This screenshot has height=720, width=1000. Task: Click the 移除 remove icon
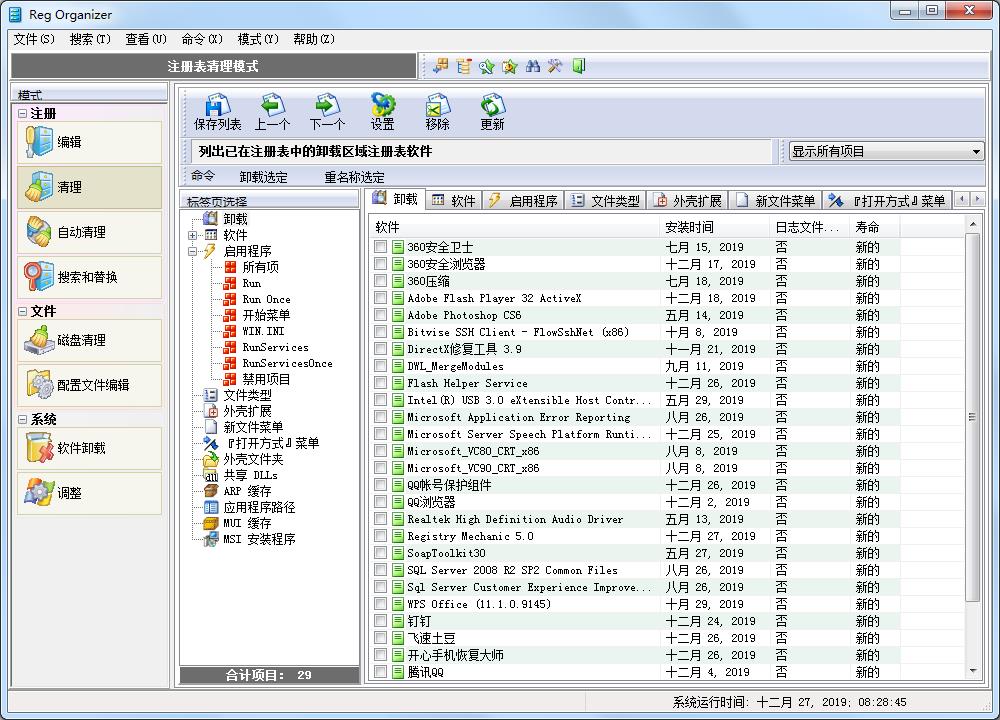pos(437,106)
